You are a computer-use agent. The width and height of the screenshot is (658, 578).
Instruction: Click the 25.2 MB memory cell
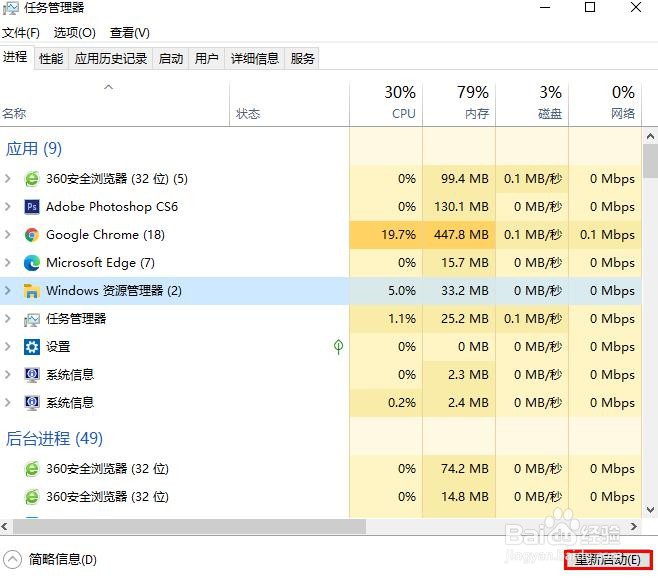pyautogui.click(x=459, y=319)
